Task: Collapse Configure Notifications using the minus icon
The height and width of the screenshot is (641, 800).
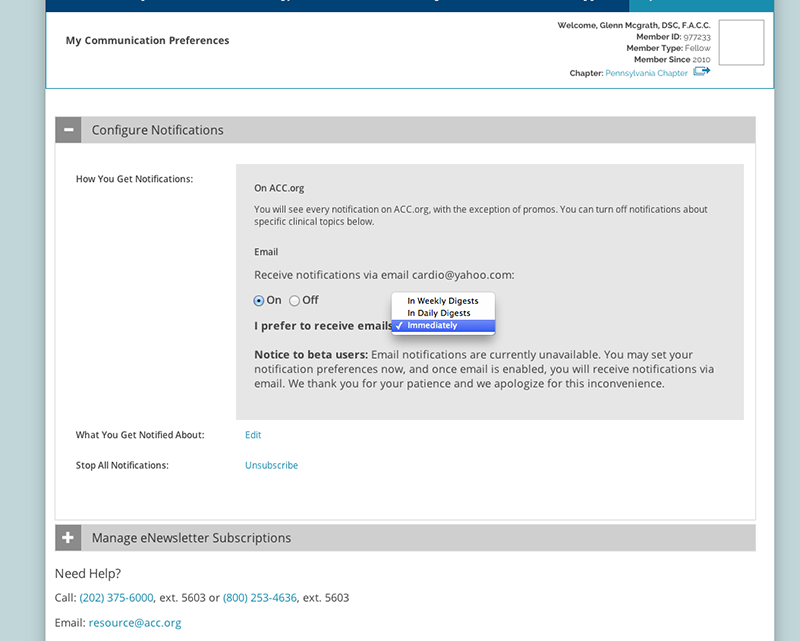Action: coord(68,130)
